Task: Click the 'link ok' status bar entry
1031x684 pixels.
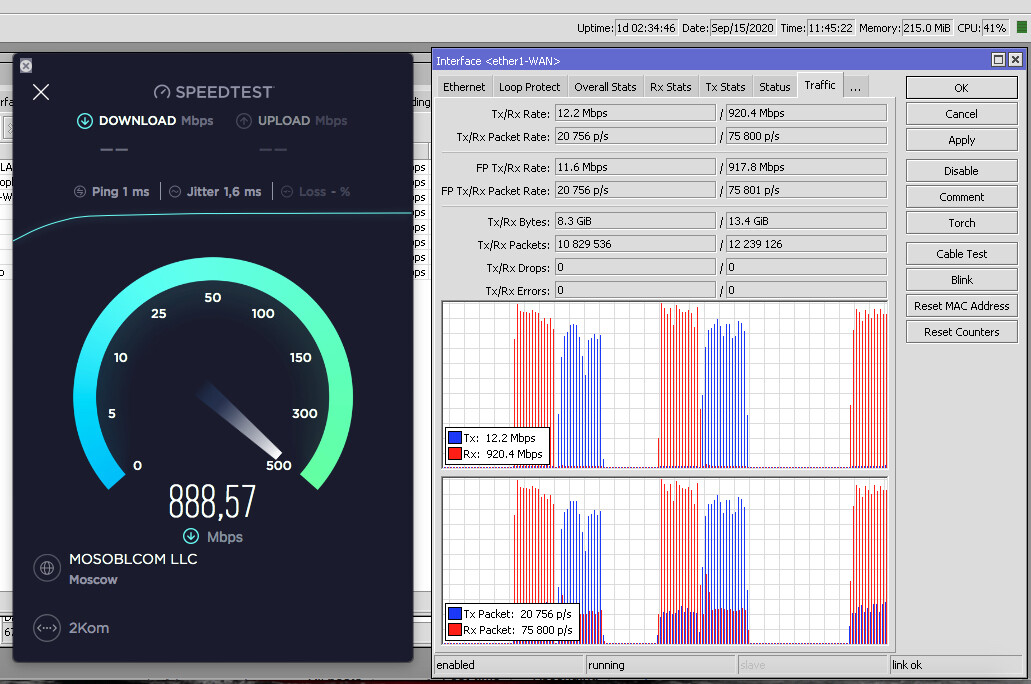Action: pyautogui.click(x=954, y=665)
